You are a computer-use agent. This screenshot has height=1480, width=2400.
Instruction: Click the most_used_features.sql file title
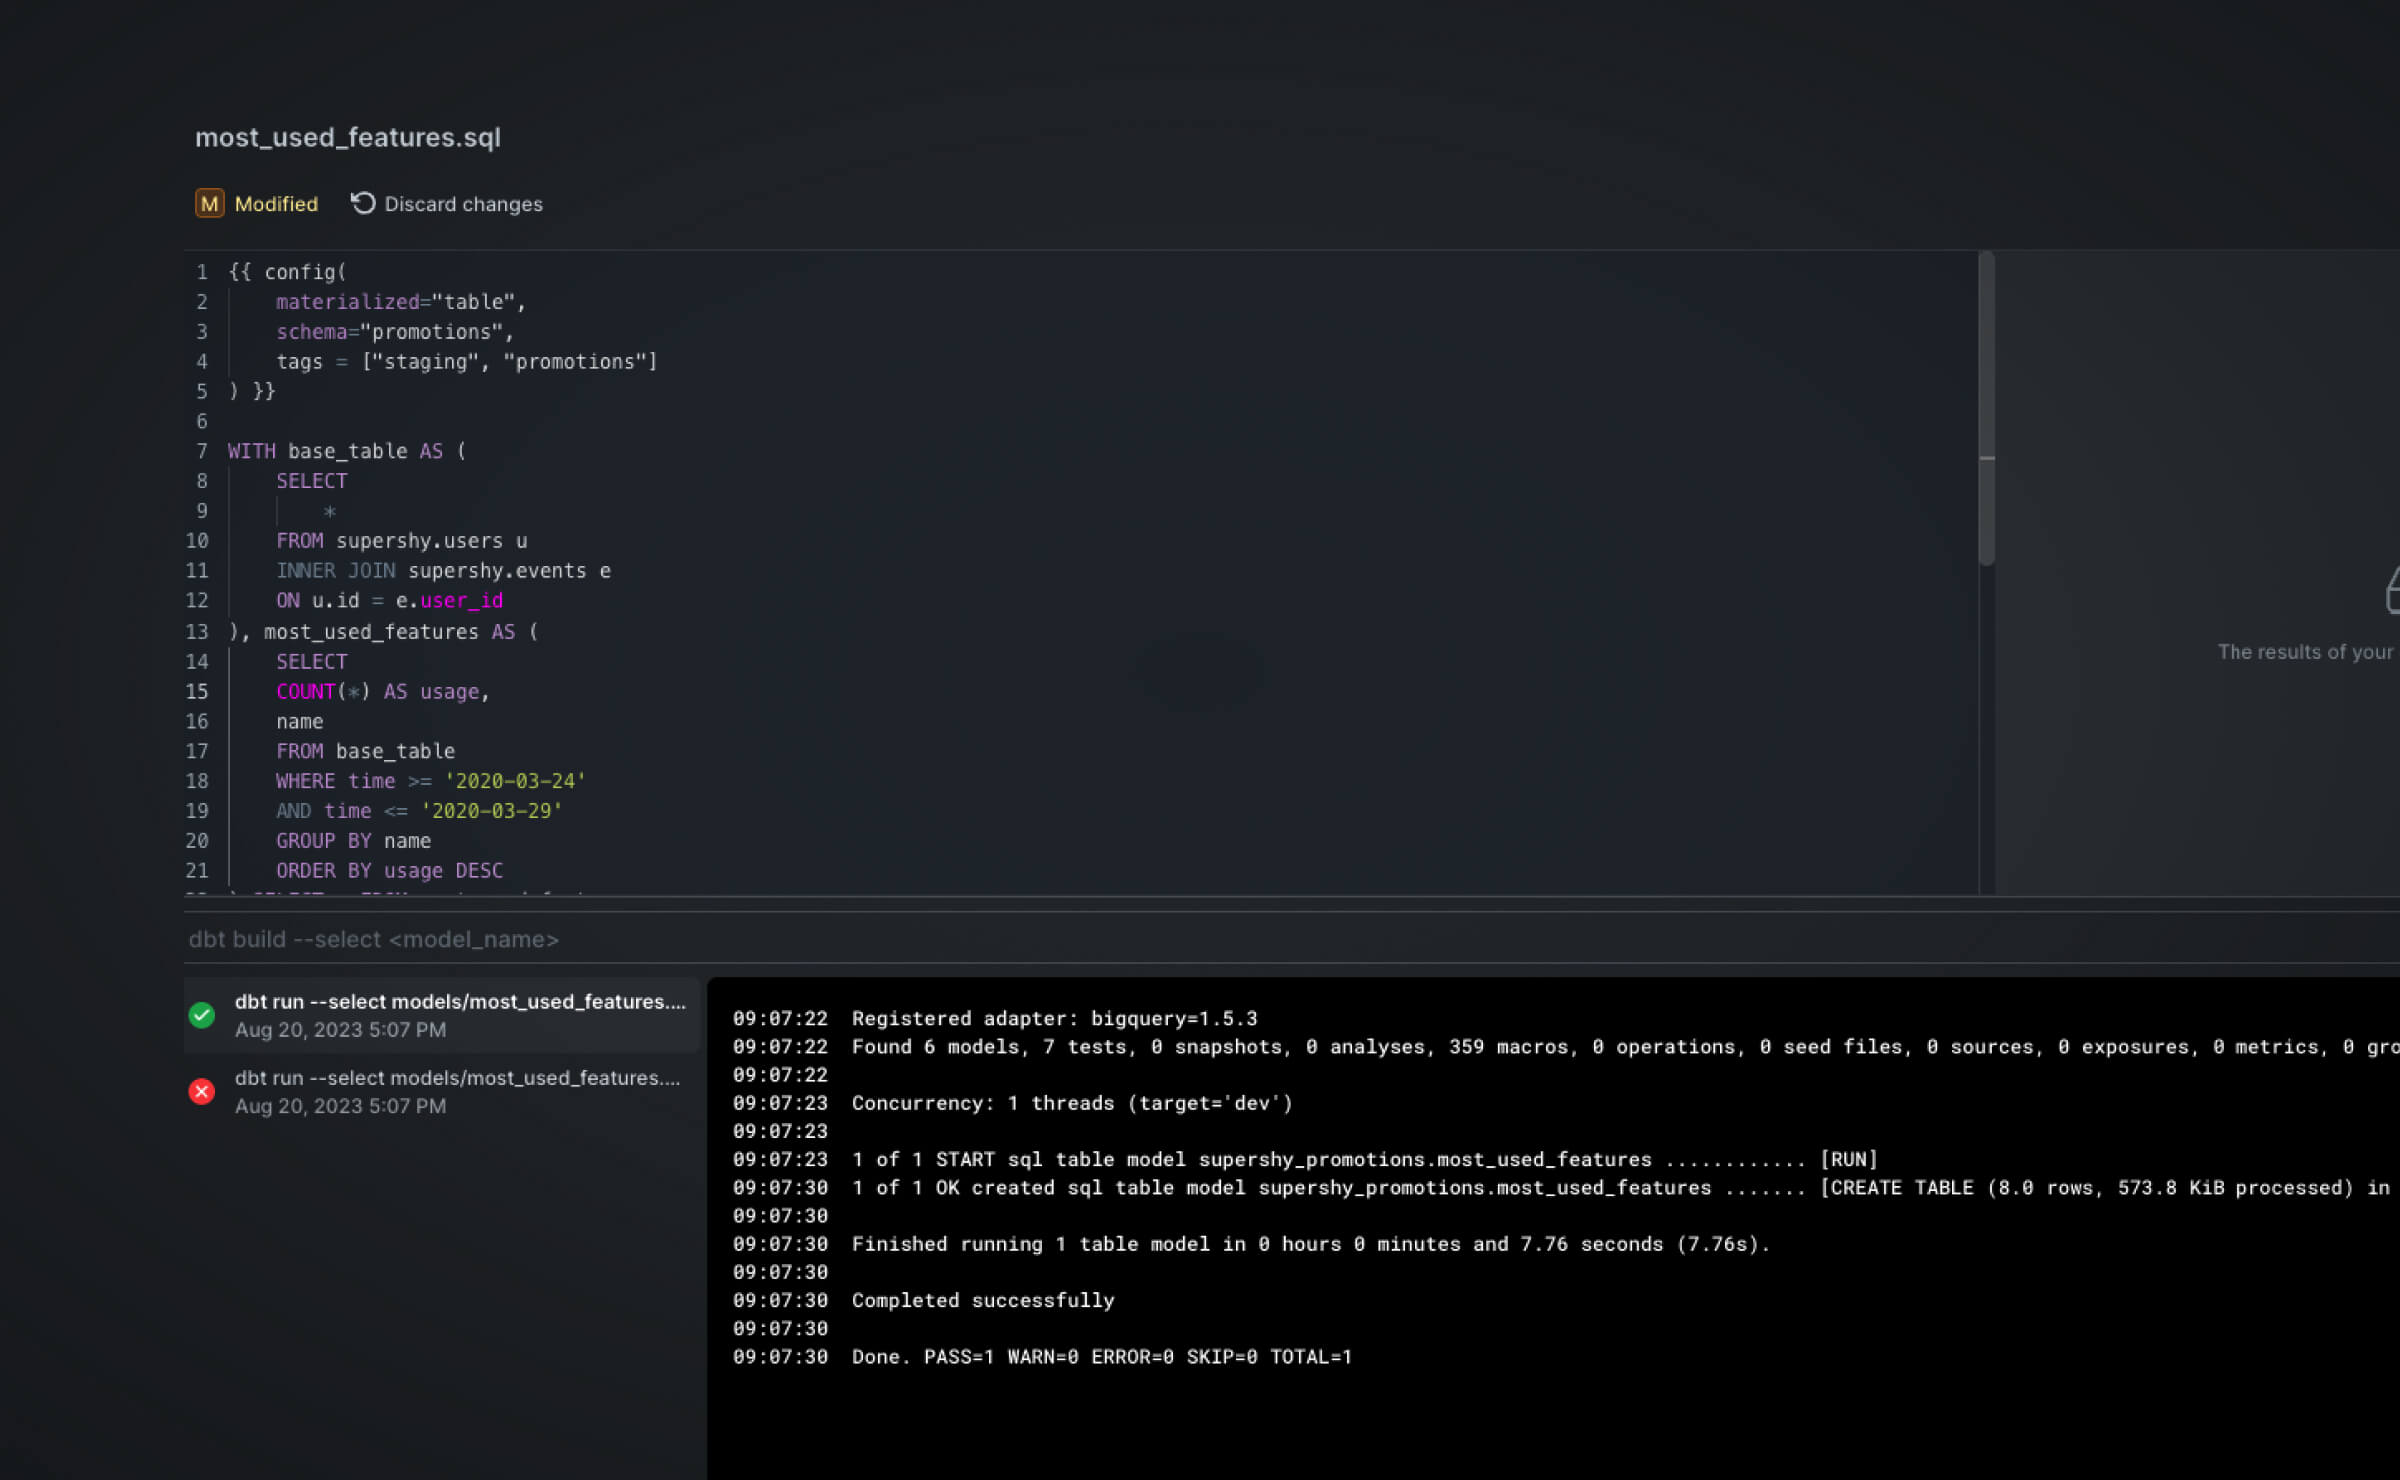[x=347, y=137]
